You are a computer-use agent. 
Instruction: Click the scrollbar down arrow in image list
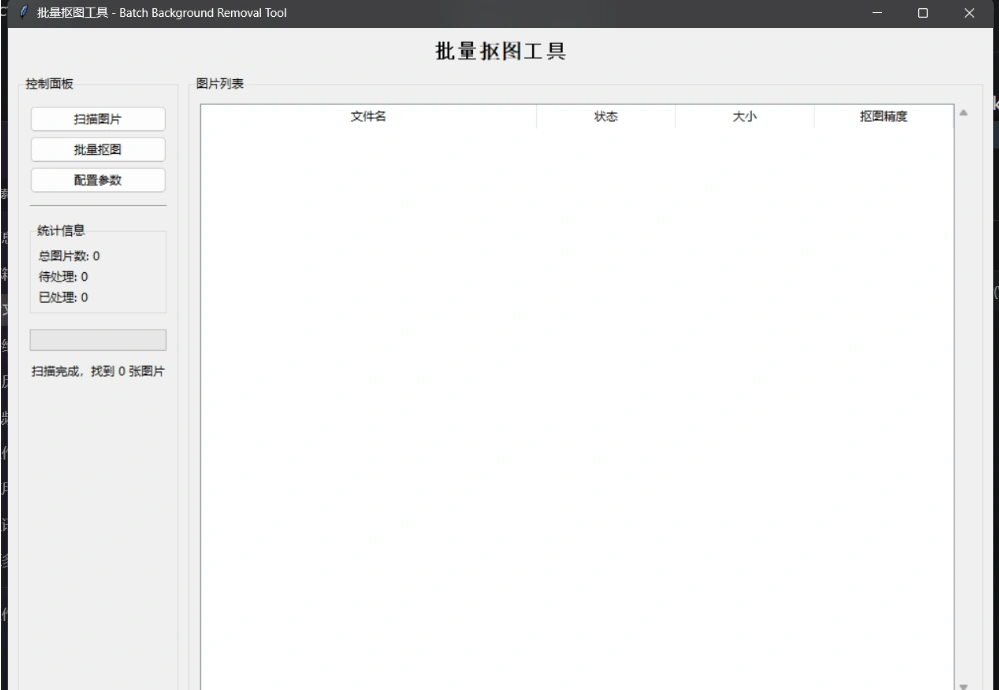point(964,685)
